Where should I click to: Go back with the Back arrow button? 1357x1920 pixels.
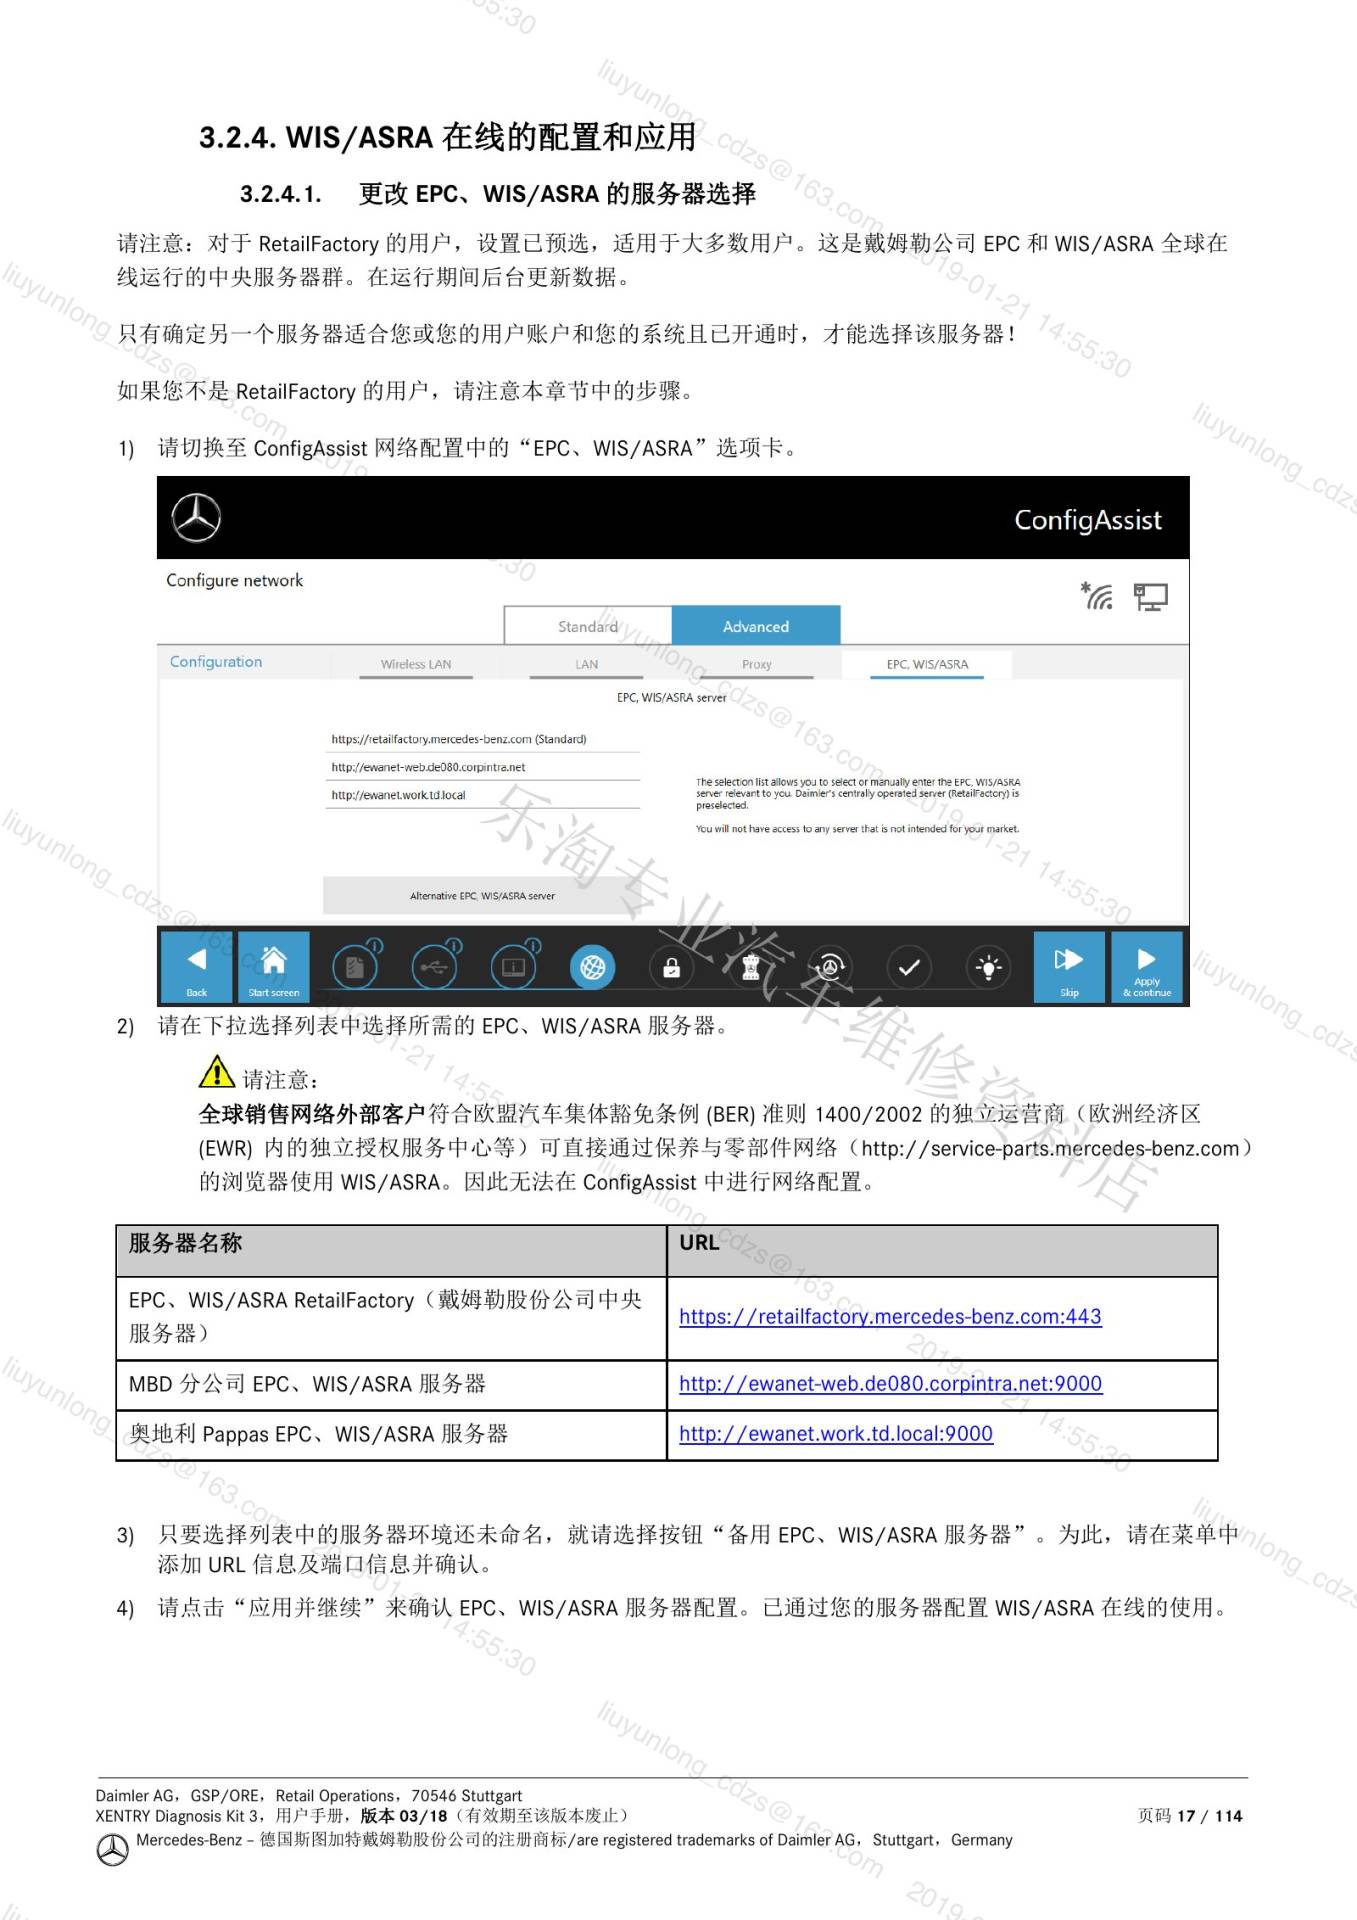point(197,967)
